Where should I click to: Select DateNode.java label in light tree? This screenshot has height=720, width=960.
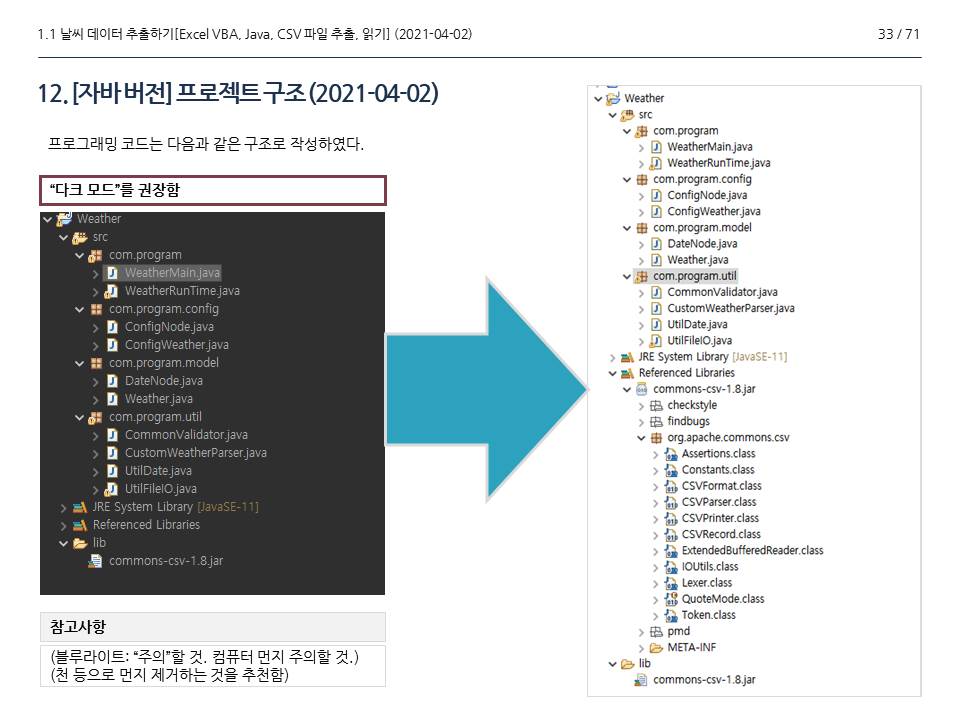tap(702, 244)
